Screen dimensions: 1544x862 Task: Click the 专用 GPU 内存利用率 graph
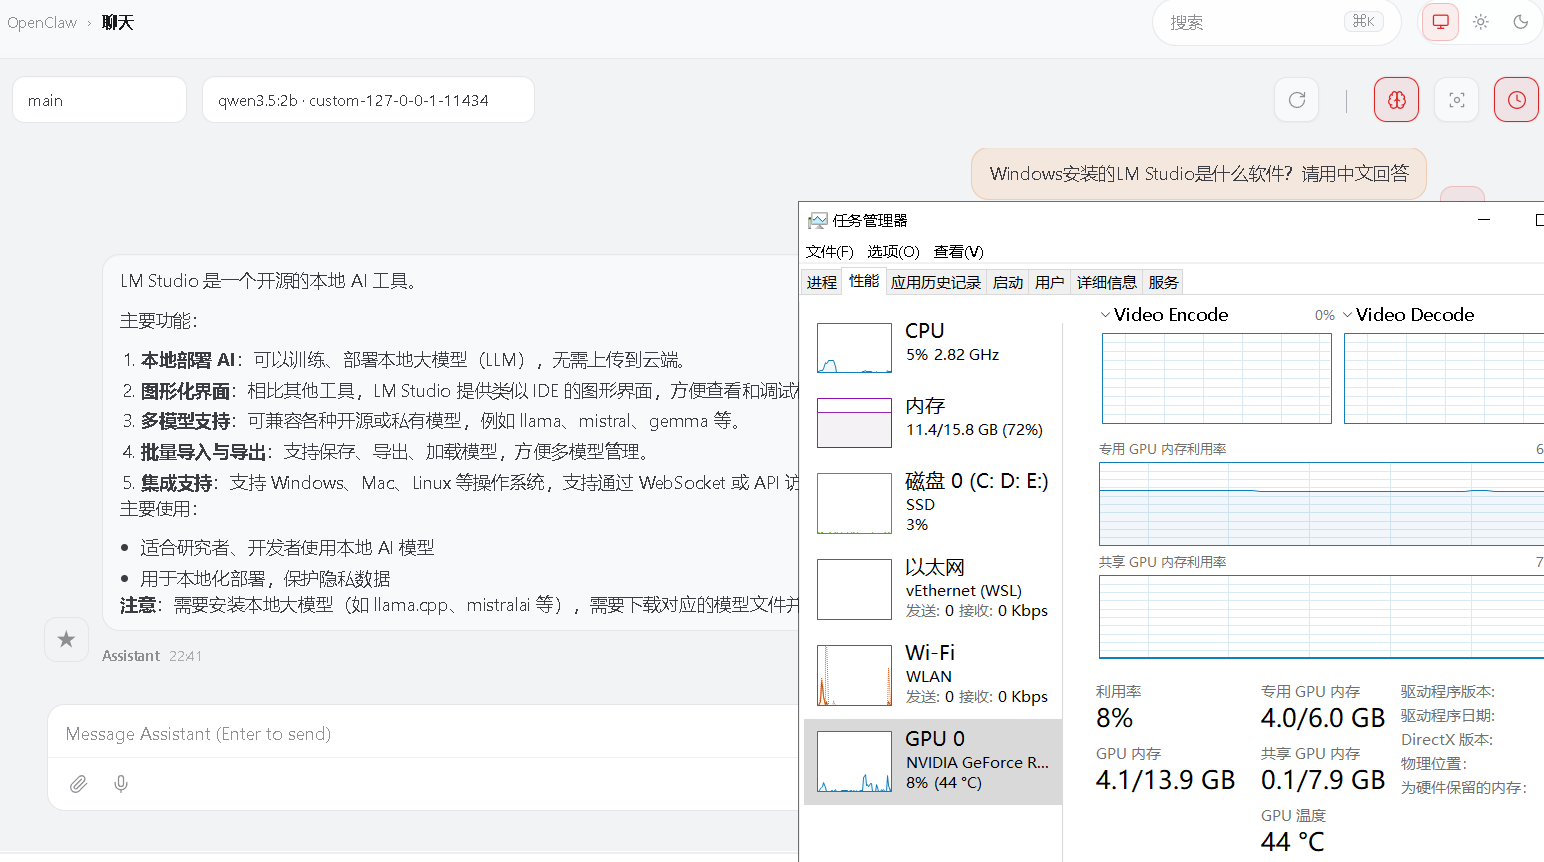point(1321,503)
